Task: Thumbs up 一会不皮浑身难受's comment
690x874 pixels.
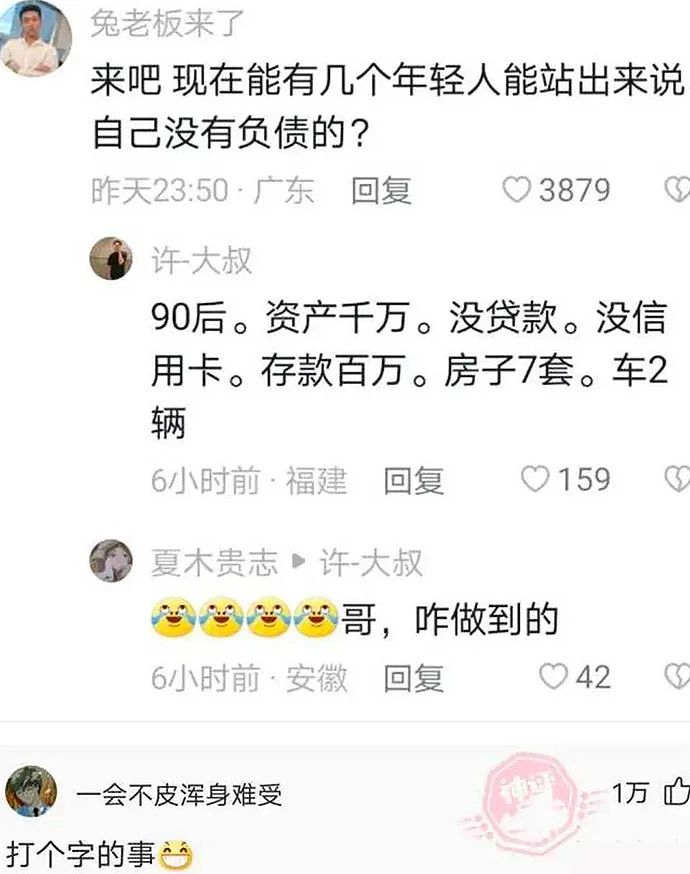Action: coord(677,792)
